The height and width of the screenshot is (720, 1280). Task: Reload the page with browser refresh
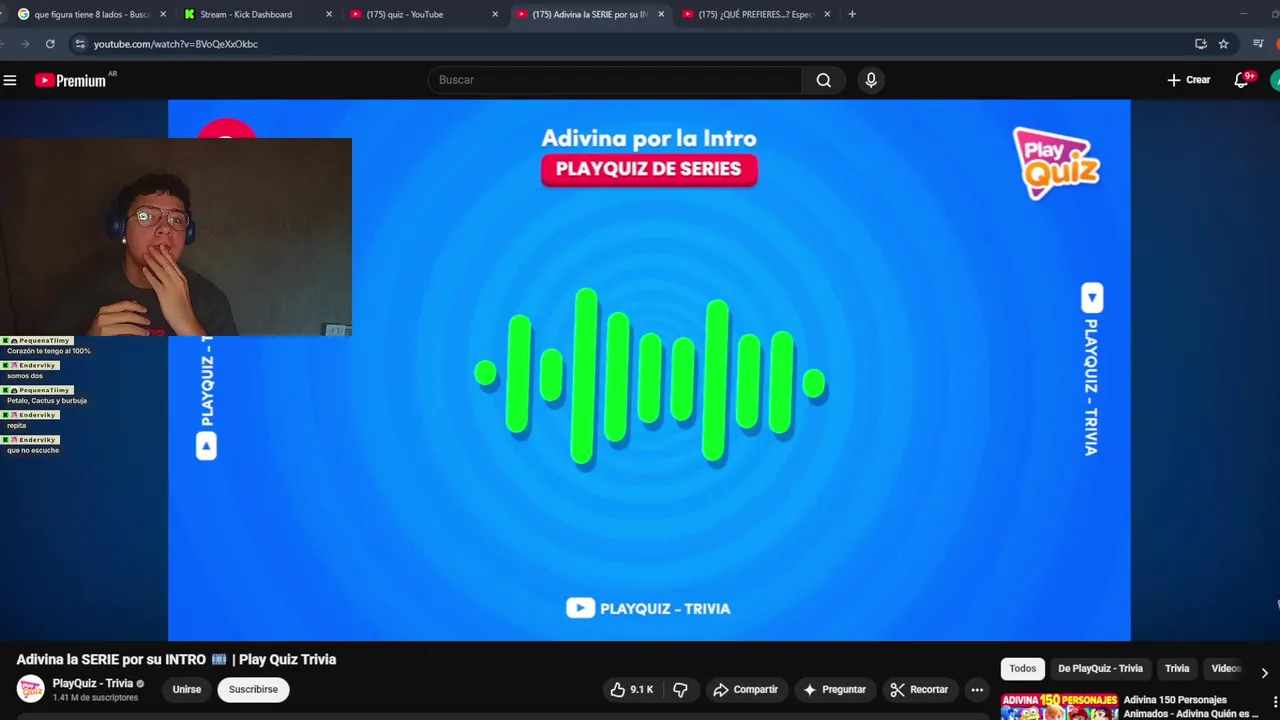50,44
